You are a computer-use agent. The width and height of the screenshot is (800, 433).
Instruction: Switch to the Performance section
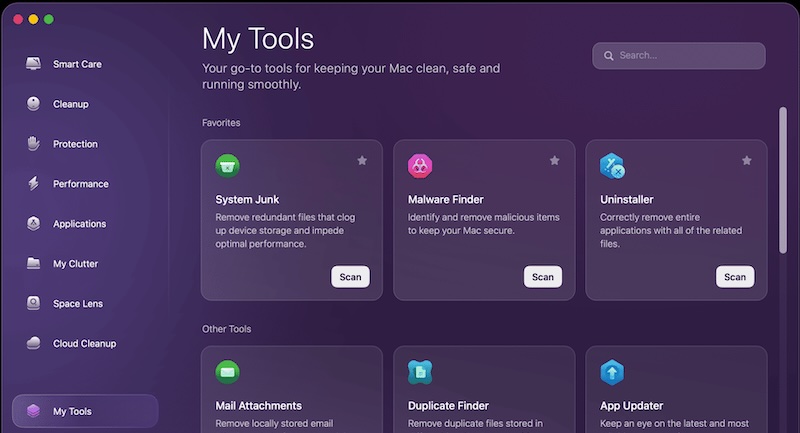click(81, 184)
